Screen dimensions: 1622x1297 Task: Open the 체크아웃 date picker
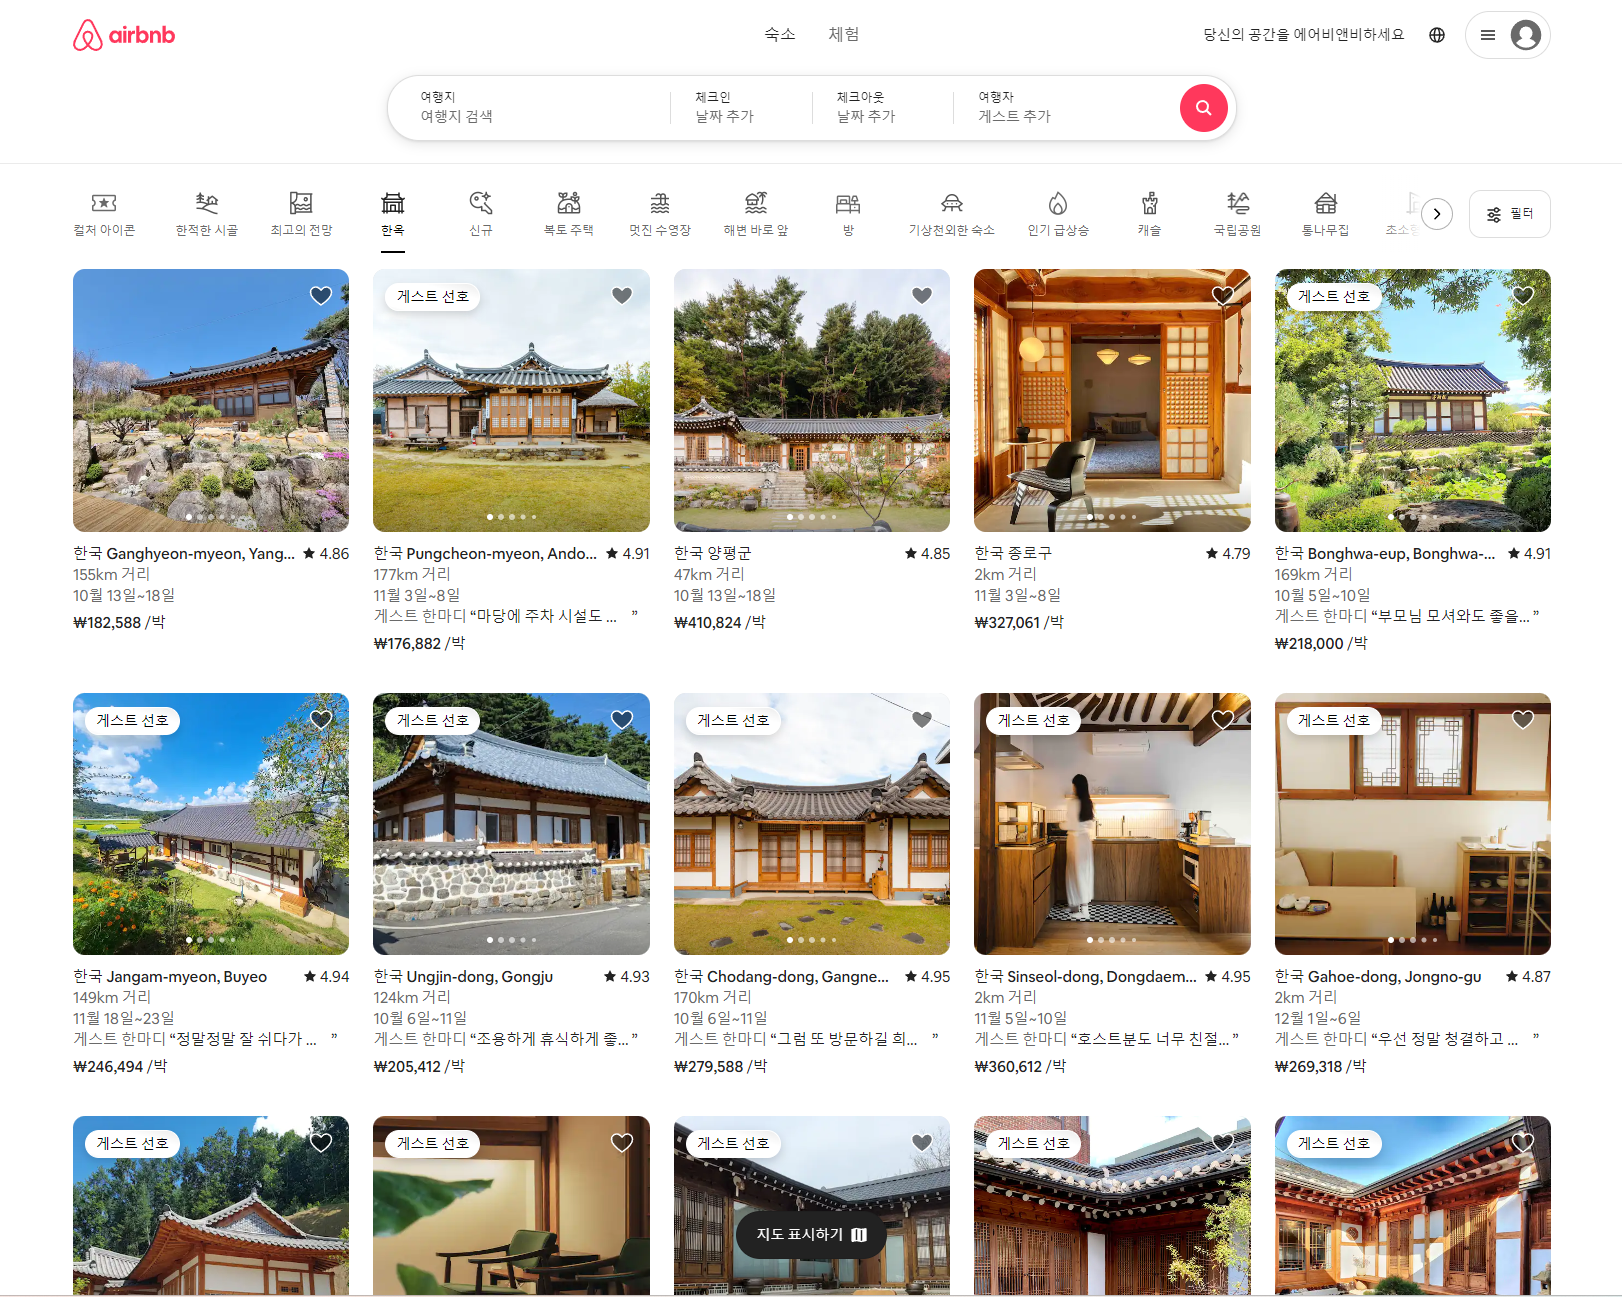pyautogui.click(x=883, y=108)
